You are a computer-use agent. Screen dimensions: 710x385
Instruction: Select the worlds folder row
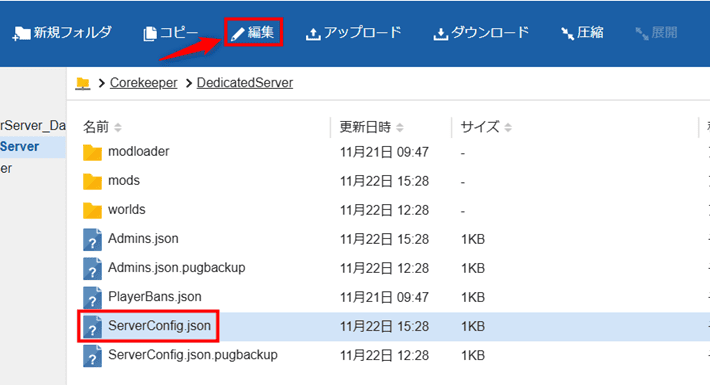[x=389, y=210]
